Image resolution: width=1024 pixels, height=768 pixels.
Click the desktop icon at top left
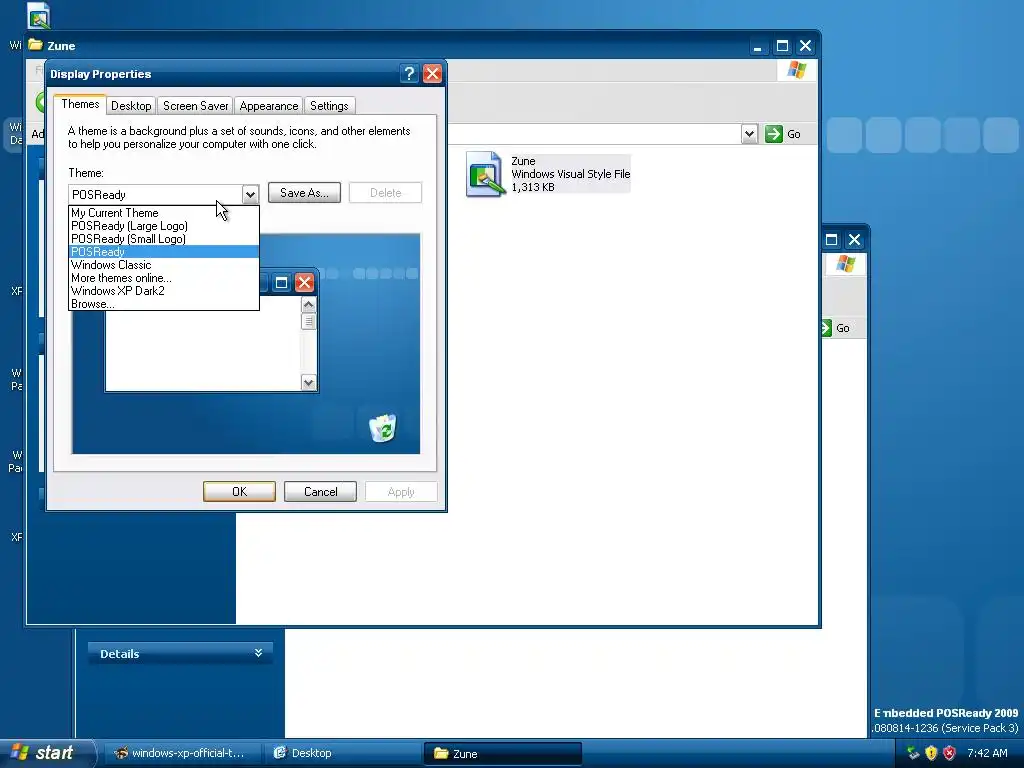click(x=39, y=16)
